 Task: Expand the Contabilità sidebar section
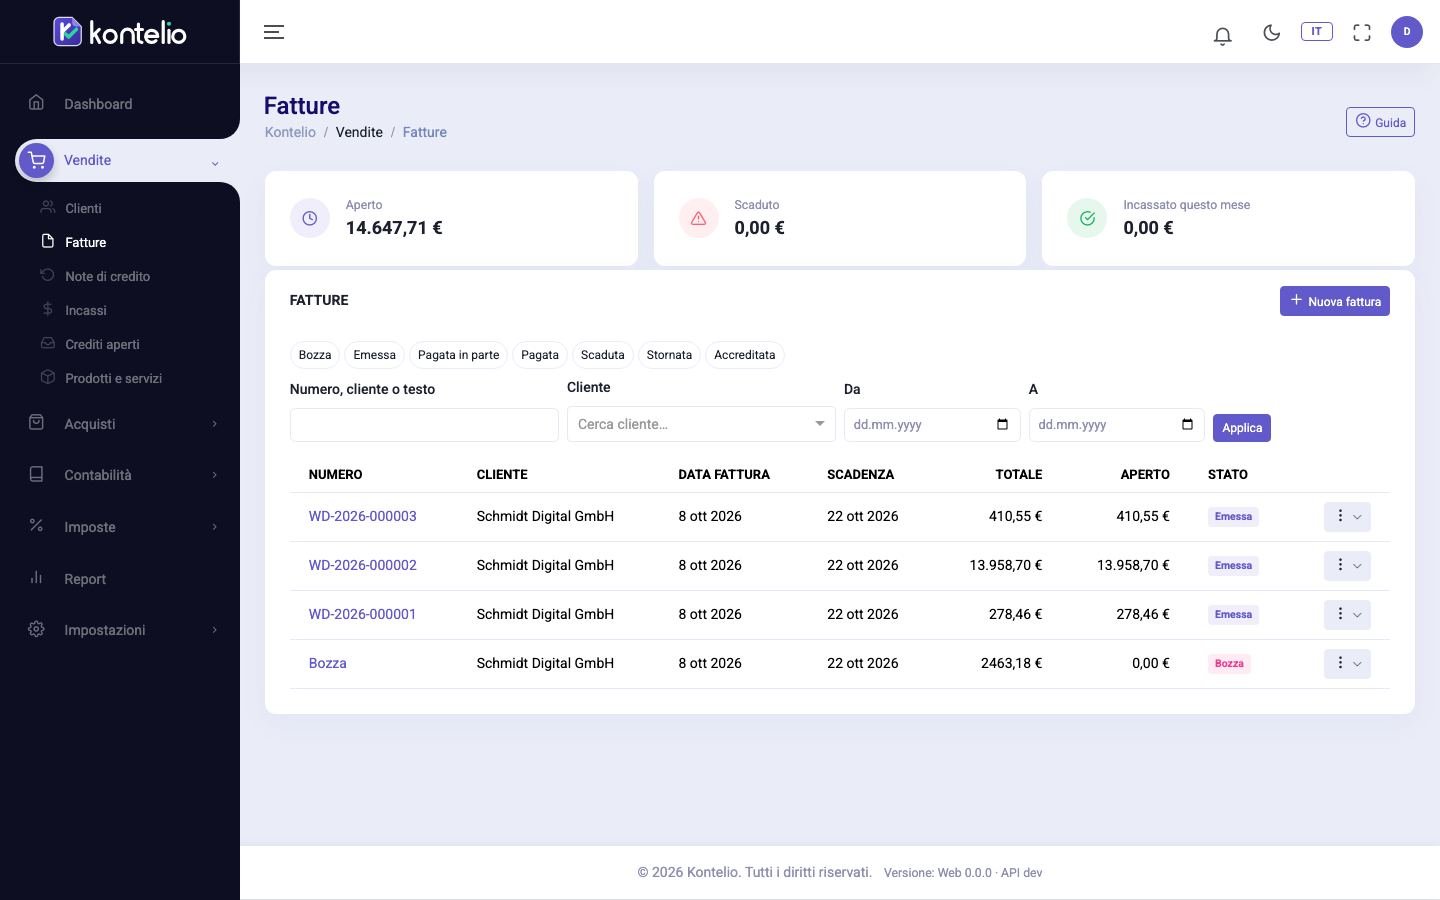pyautogui.click(x=120, y=475)
